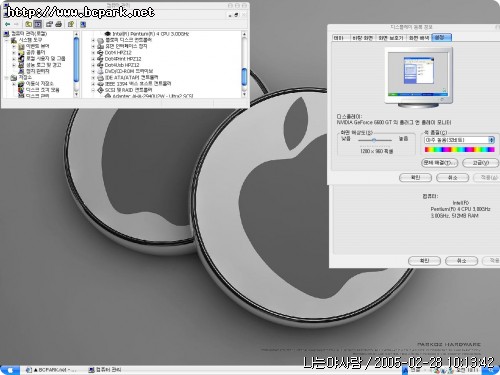Expand the Dot4Print HPZ12 device category
This screenshot has width=500, height=375.
click(x=93, y=59)
